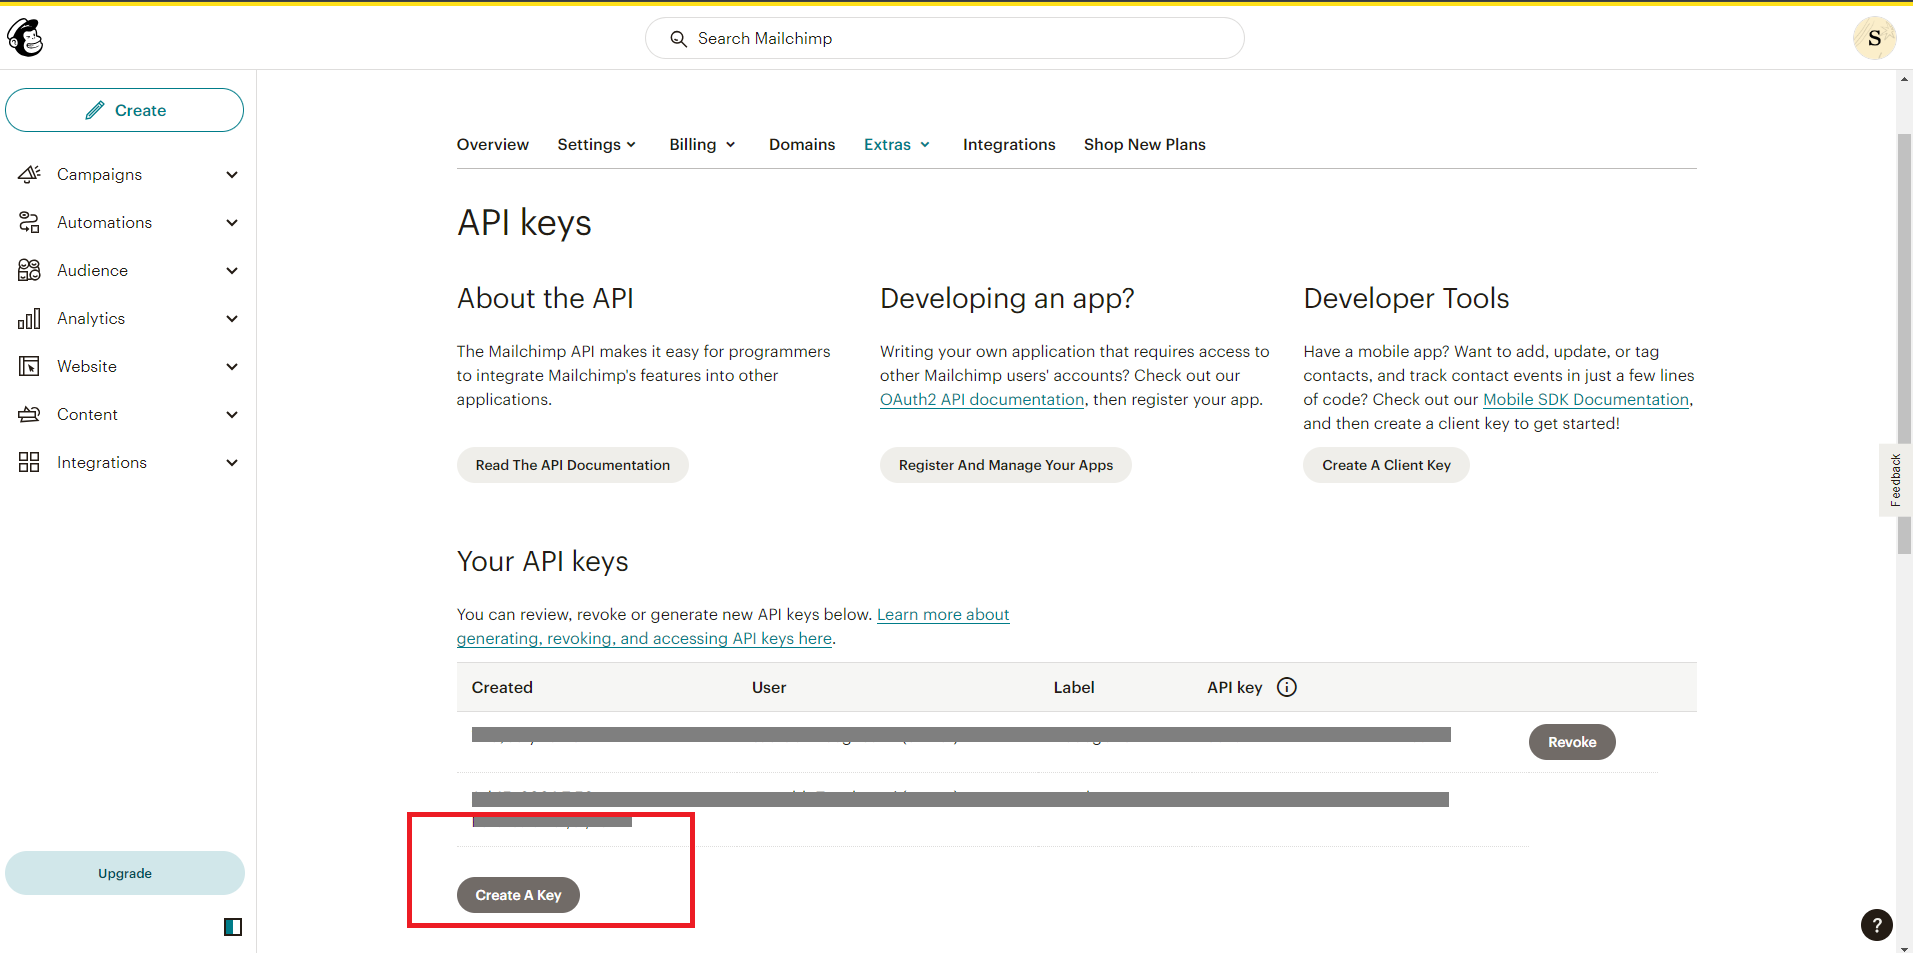Click the Integrations grid icon
This screenshot has height=953, width=1913.
point(29,462)
